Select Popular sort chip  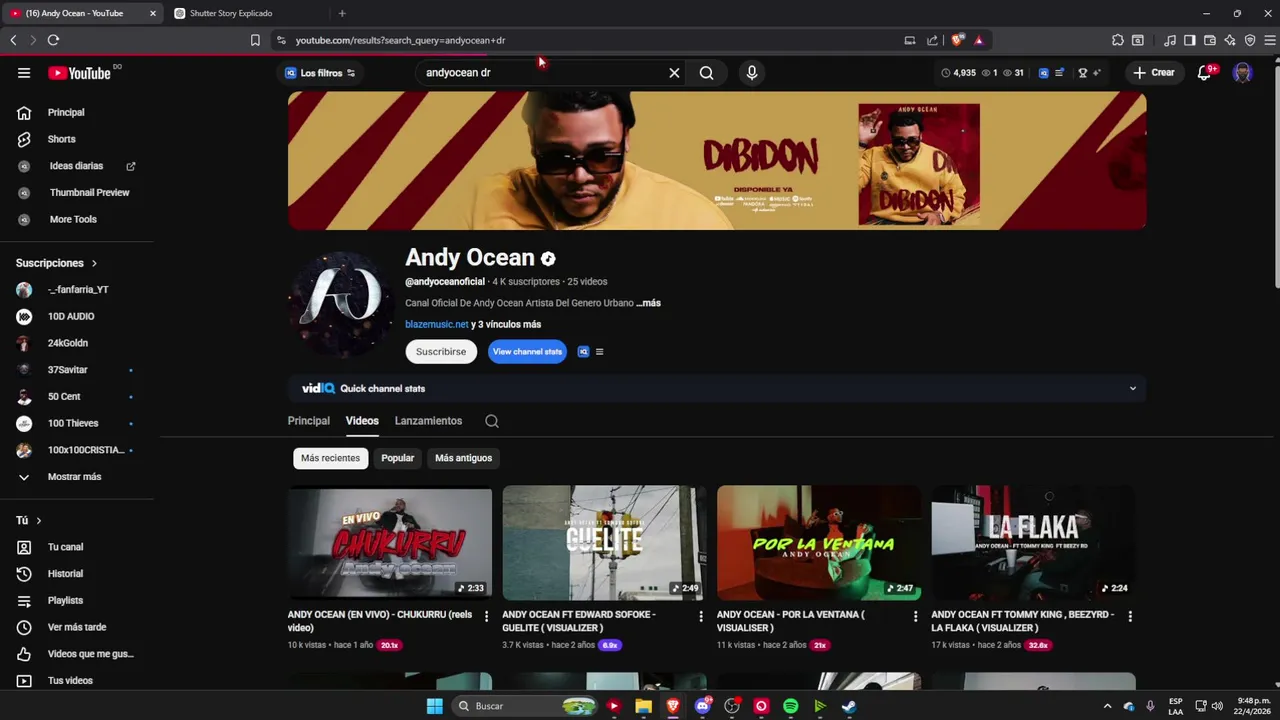[397, 458]
